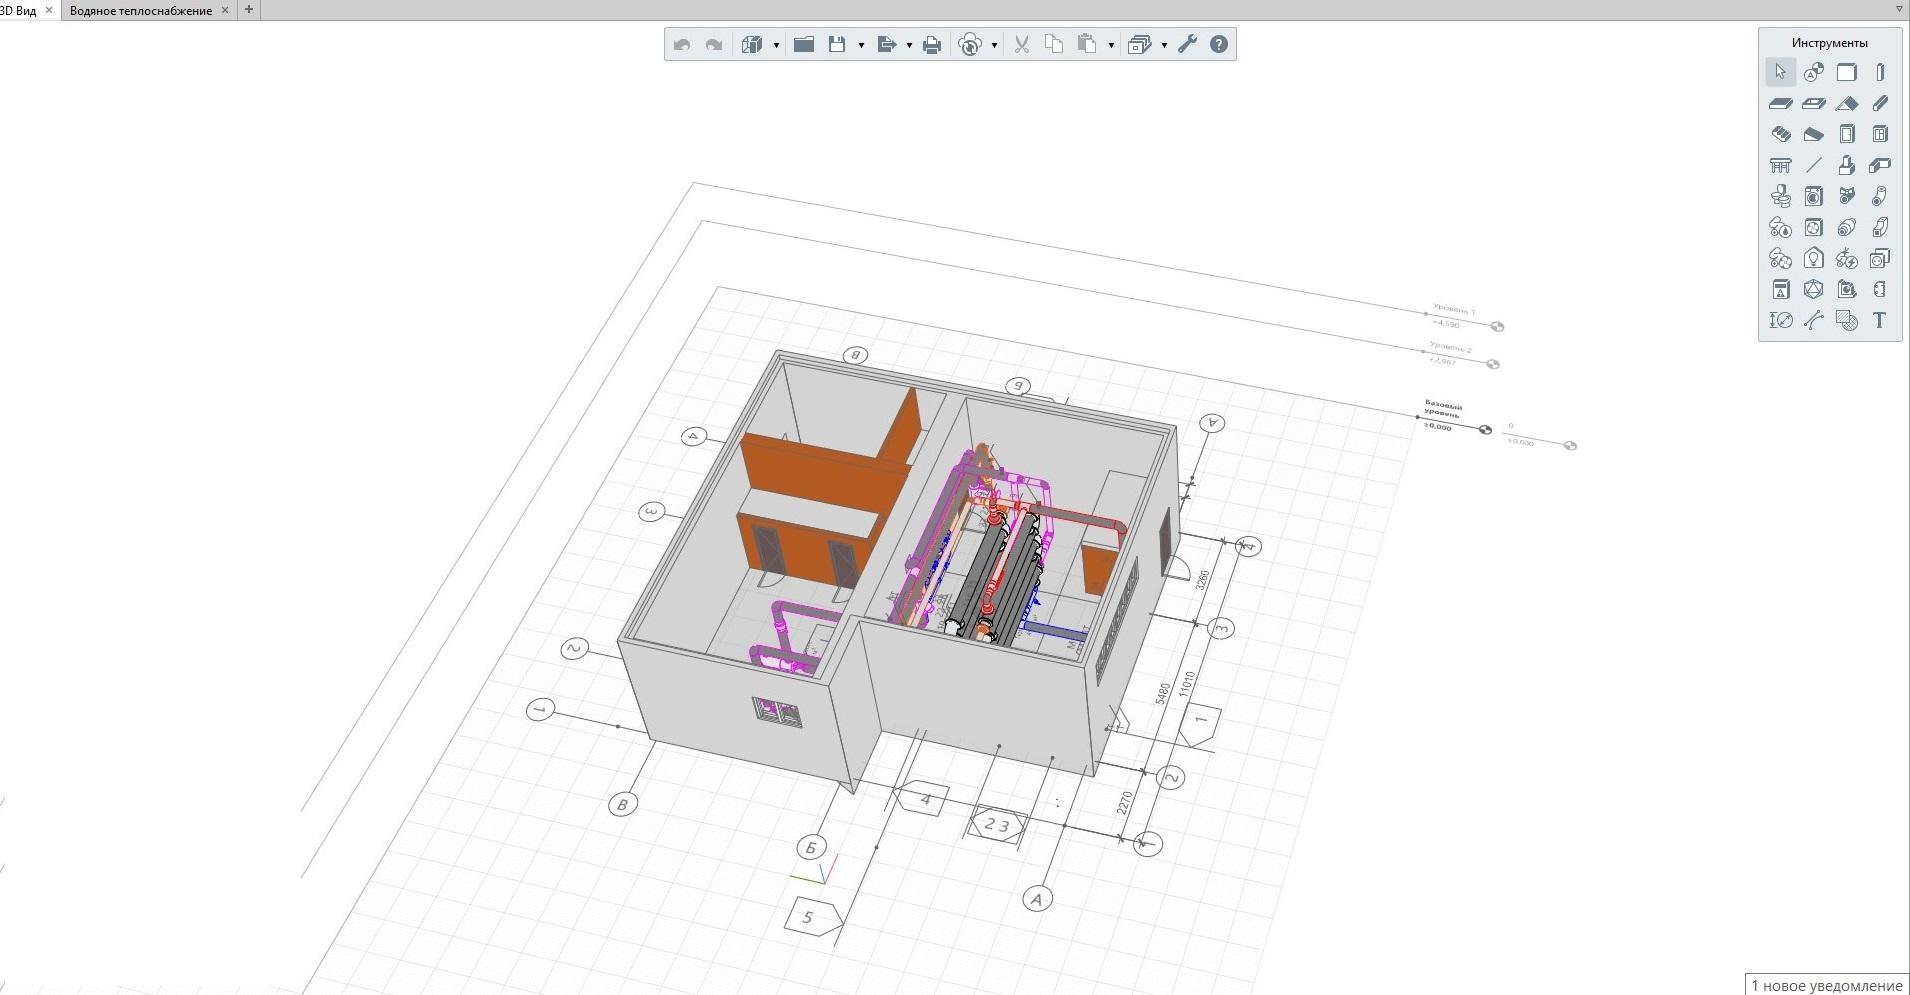Paste with the clipboard icon
Screen dimensions: 1910x995
[x=1087, y=44]
